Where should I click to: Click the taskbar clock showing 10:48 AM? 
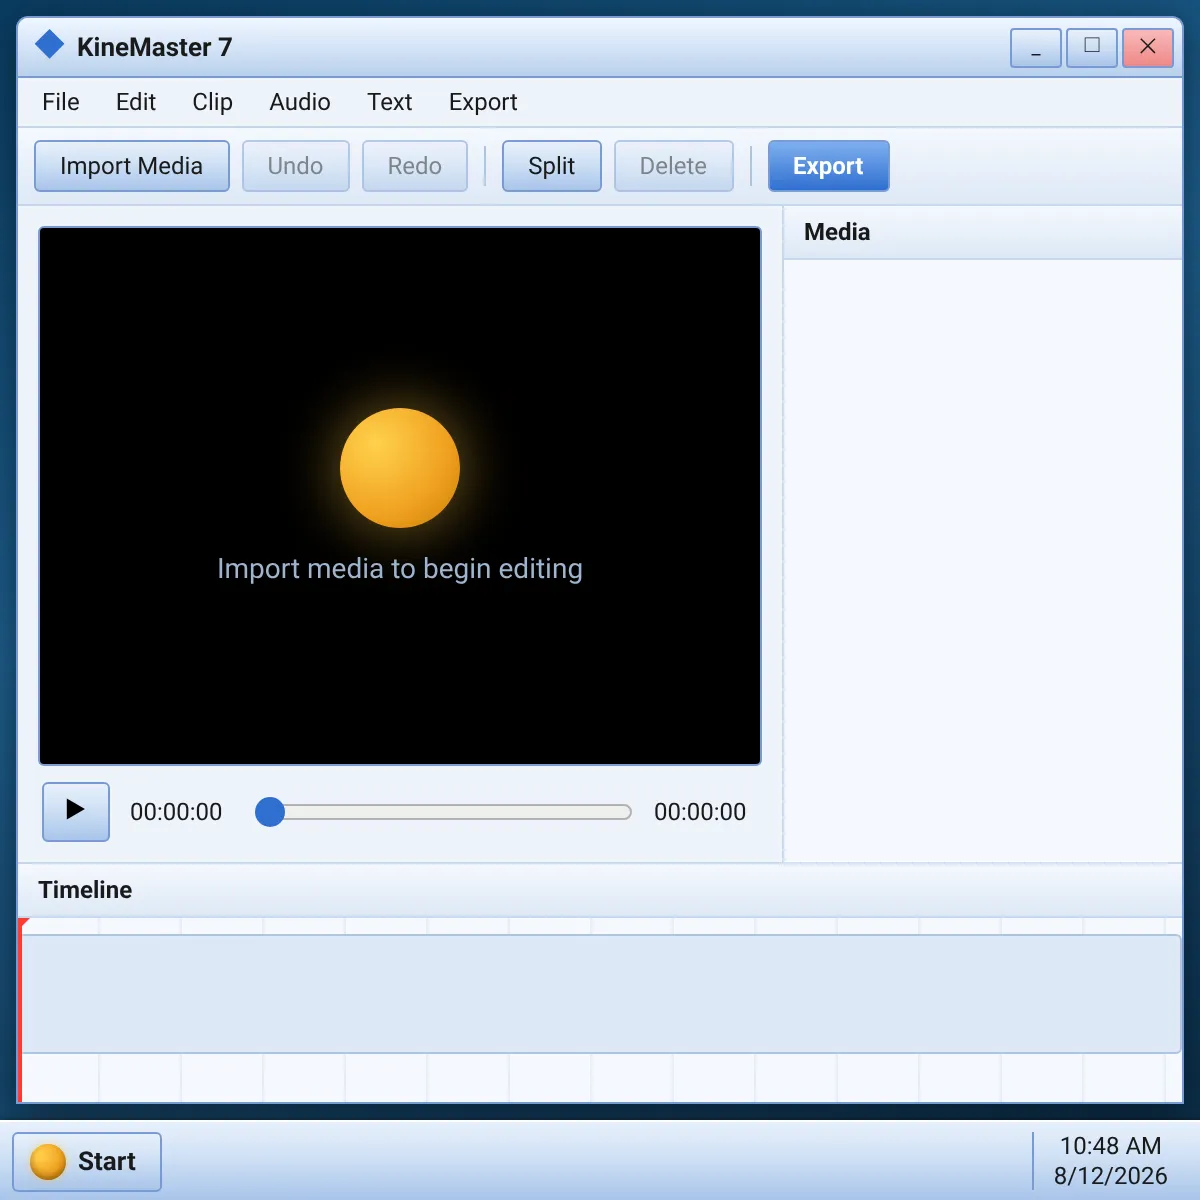[1110, 1161]
